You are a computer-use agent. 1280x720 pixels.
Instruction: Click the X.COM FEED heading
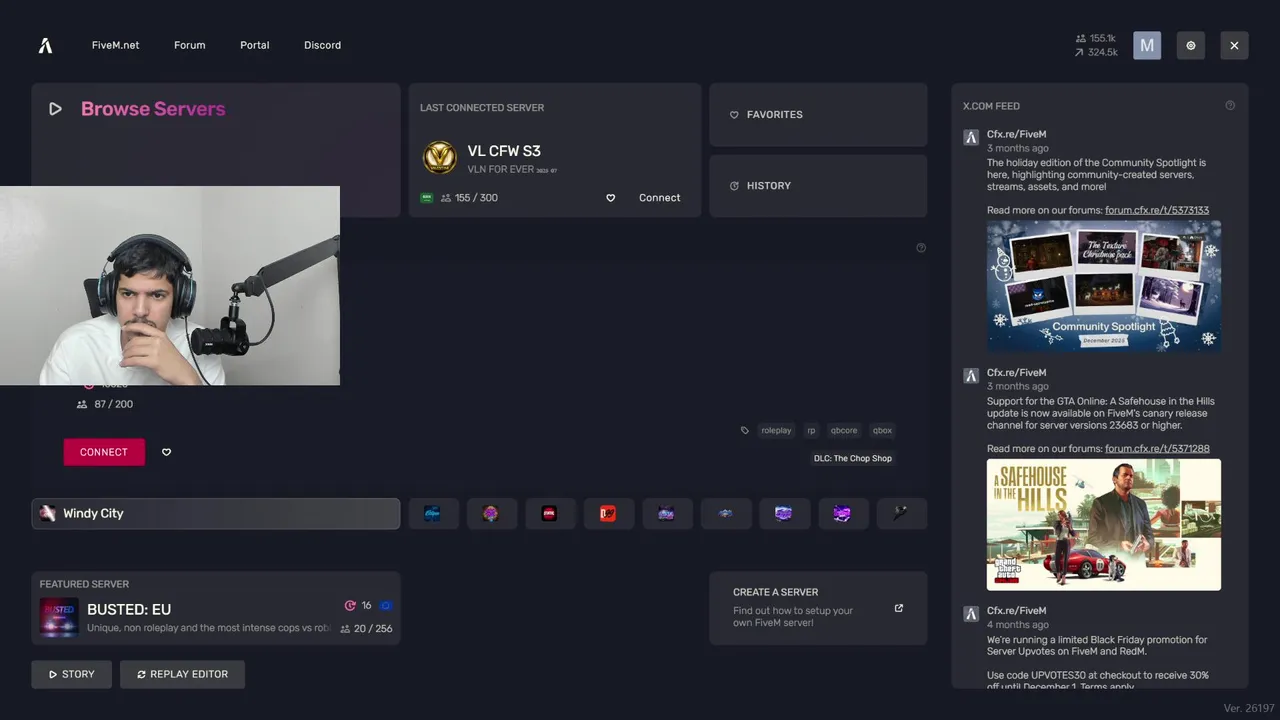coord(991,106)
